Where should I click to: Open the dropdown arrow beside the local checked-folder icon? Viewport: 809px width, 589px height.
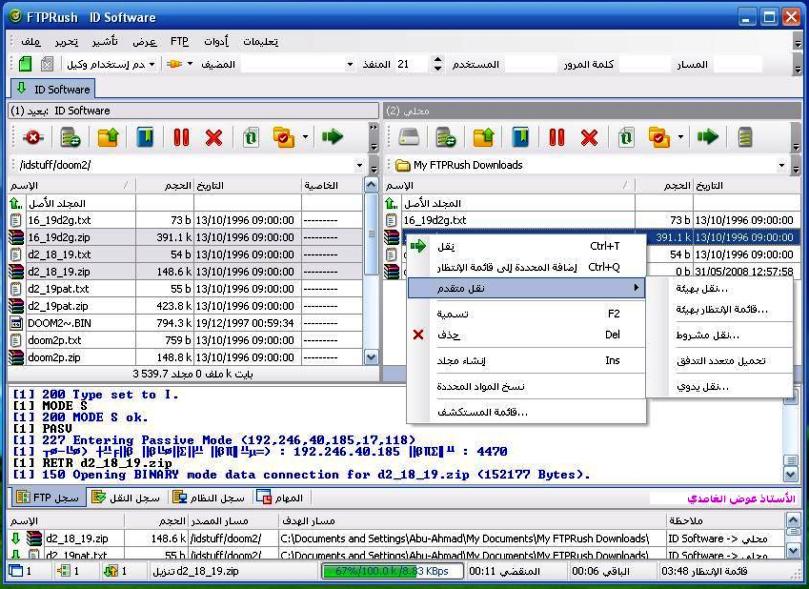pos(681,137)
